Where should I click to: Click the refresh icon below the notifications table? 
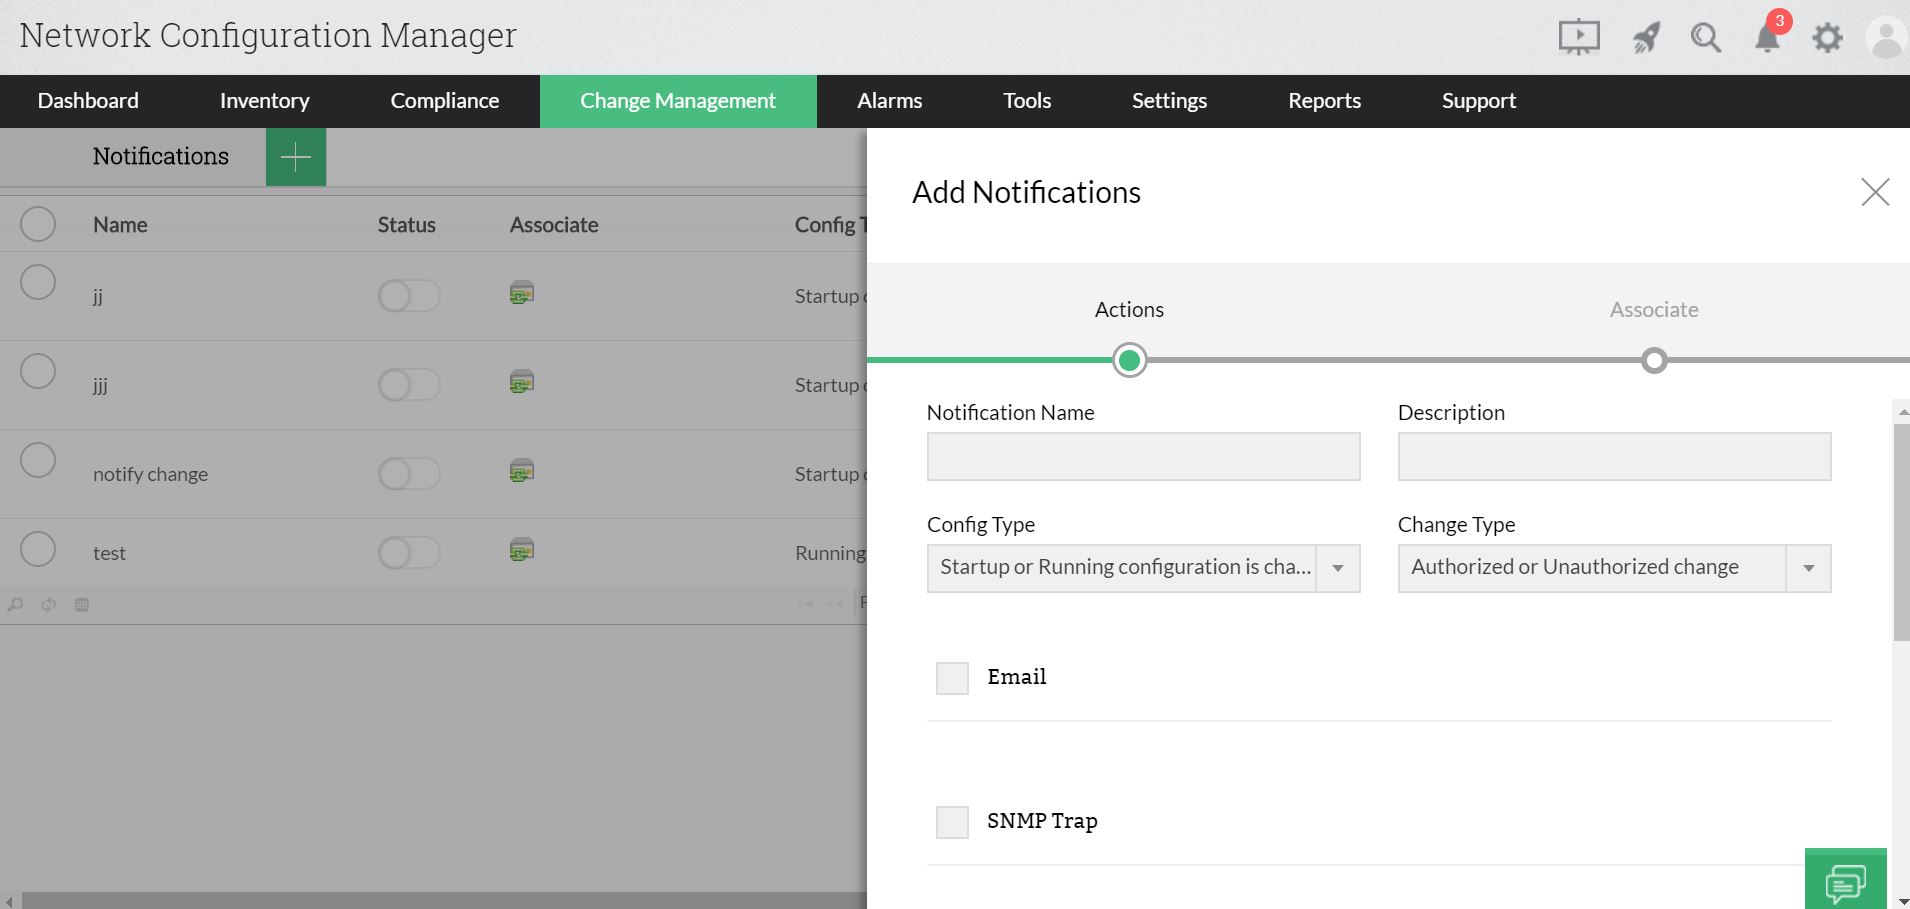pyautogui.click(x=47, y=604)
